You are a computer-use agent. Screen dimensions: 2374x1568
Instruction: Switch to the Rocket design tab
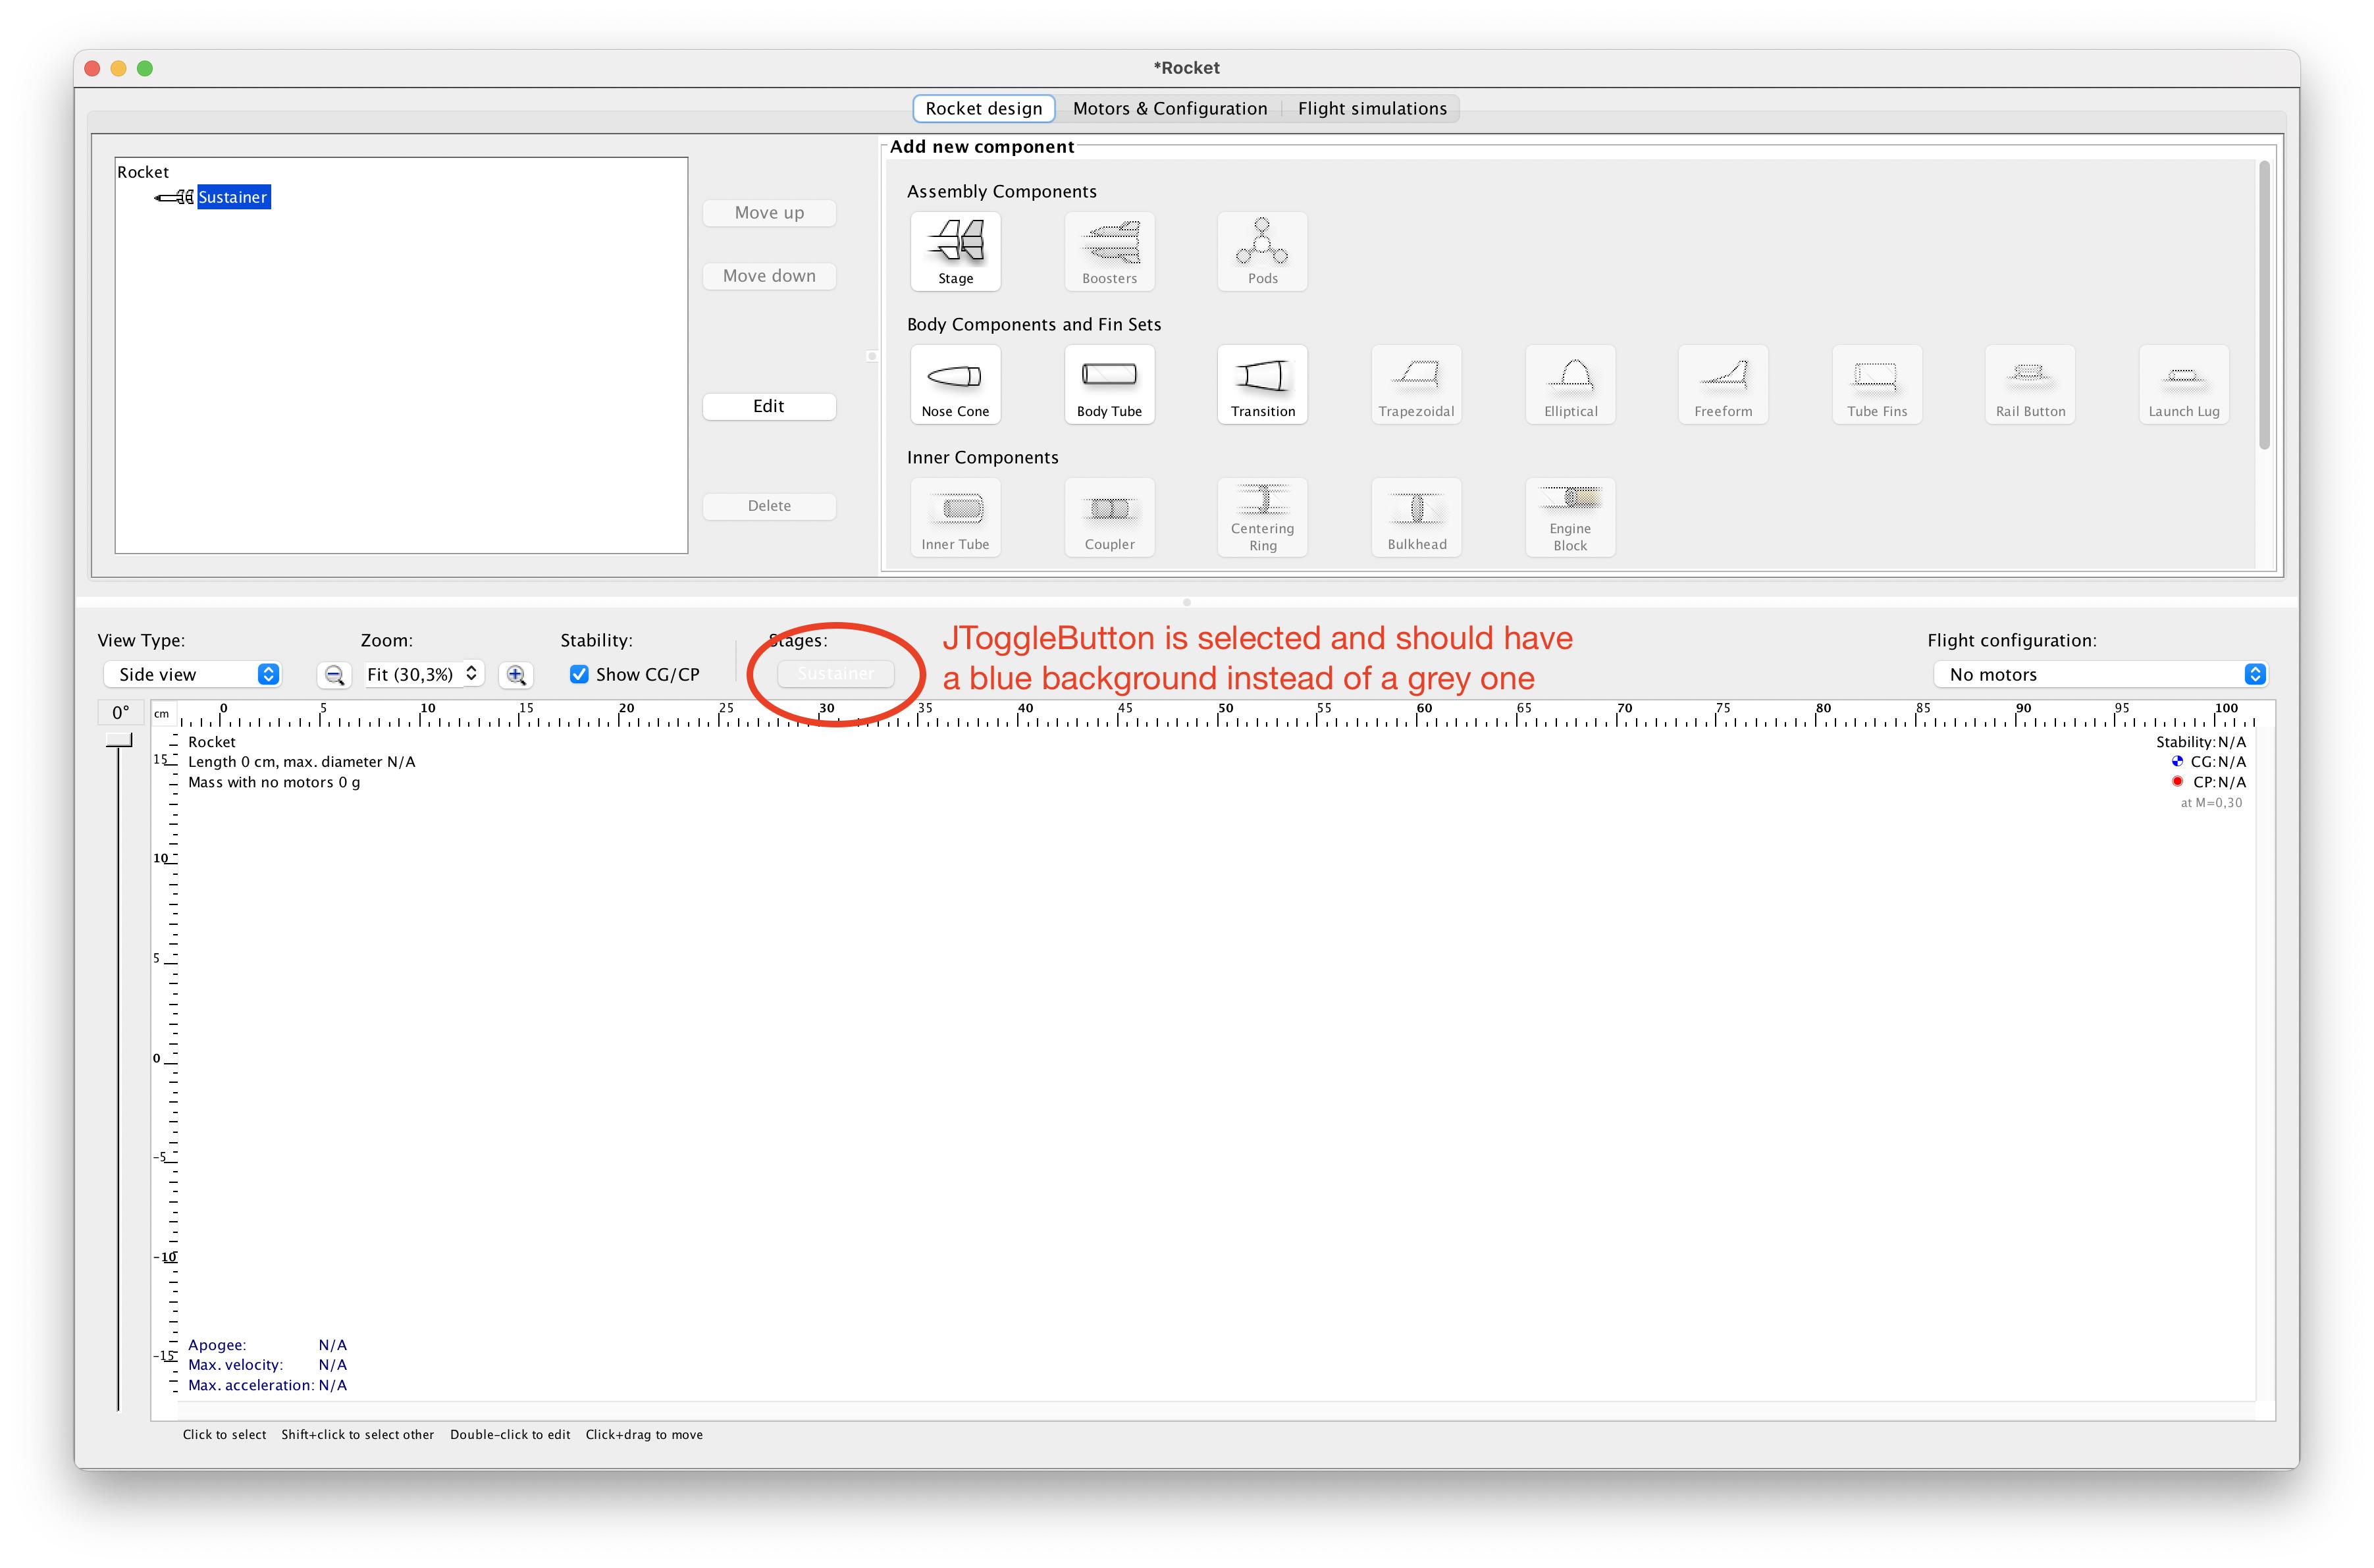984,108
